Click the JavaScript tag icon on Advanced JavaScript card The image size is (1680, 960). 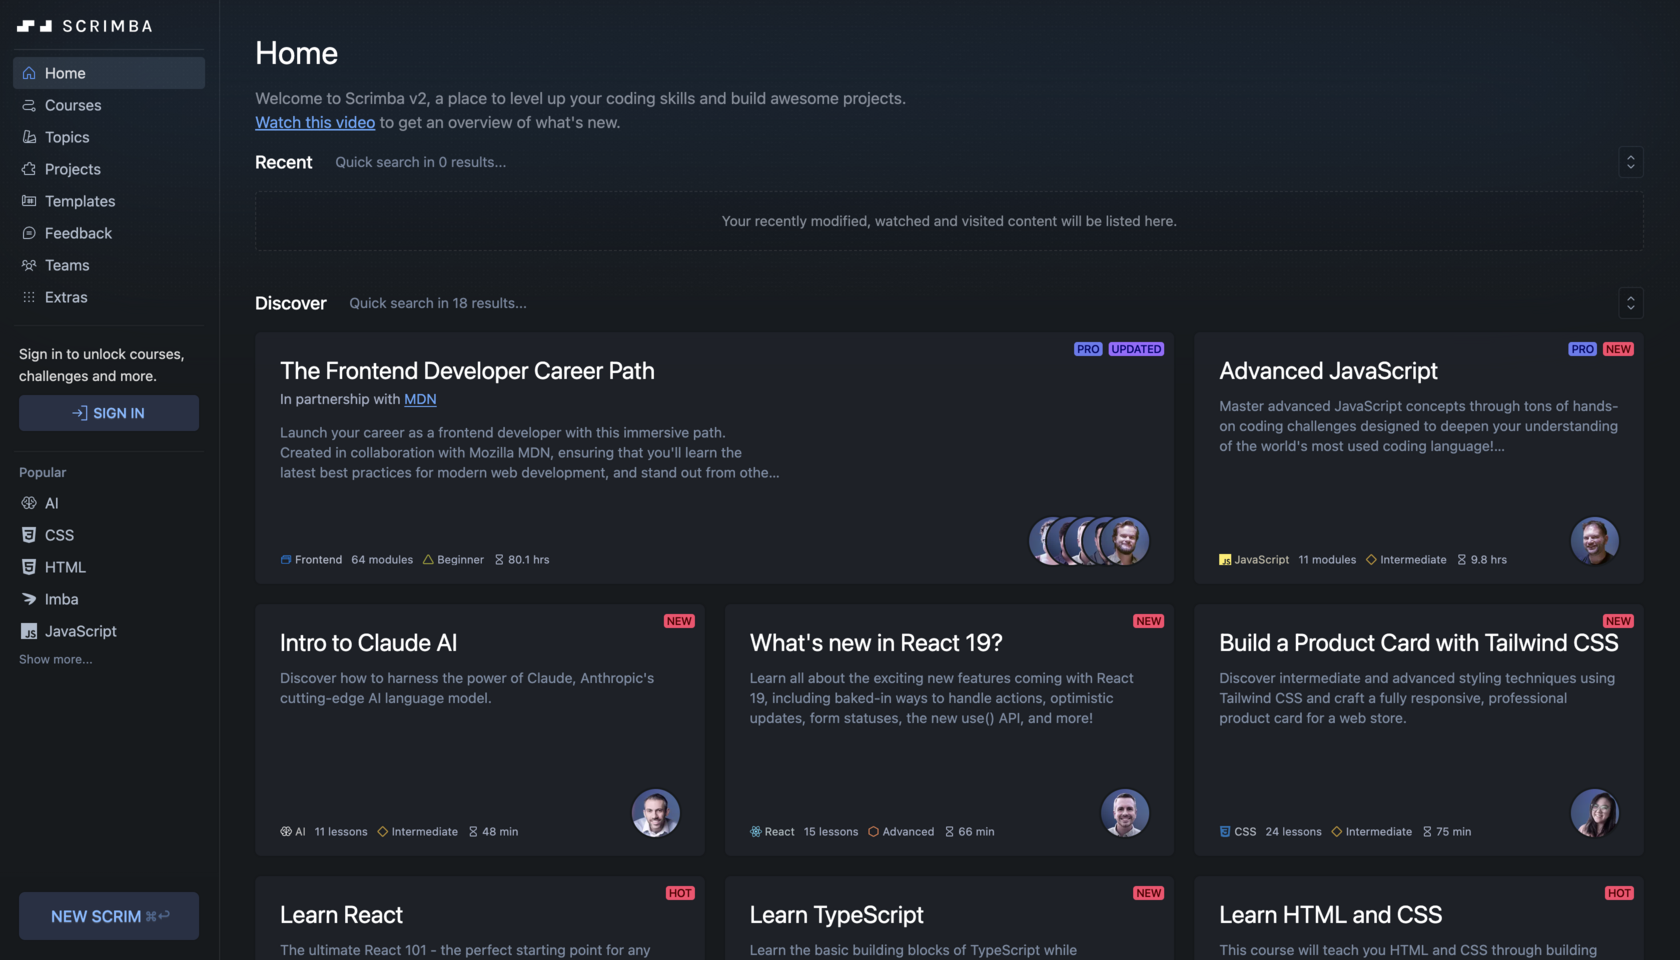1225,560
